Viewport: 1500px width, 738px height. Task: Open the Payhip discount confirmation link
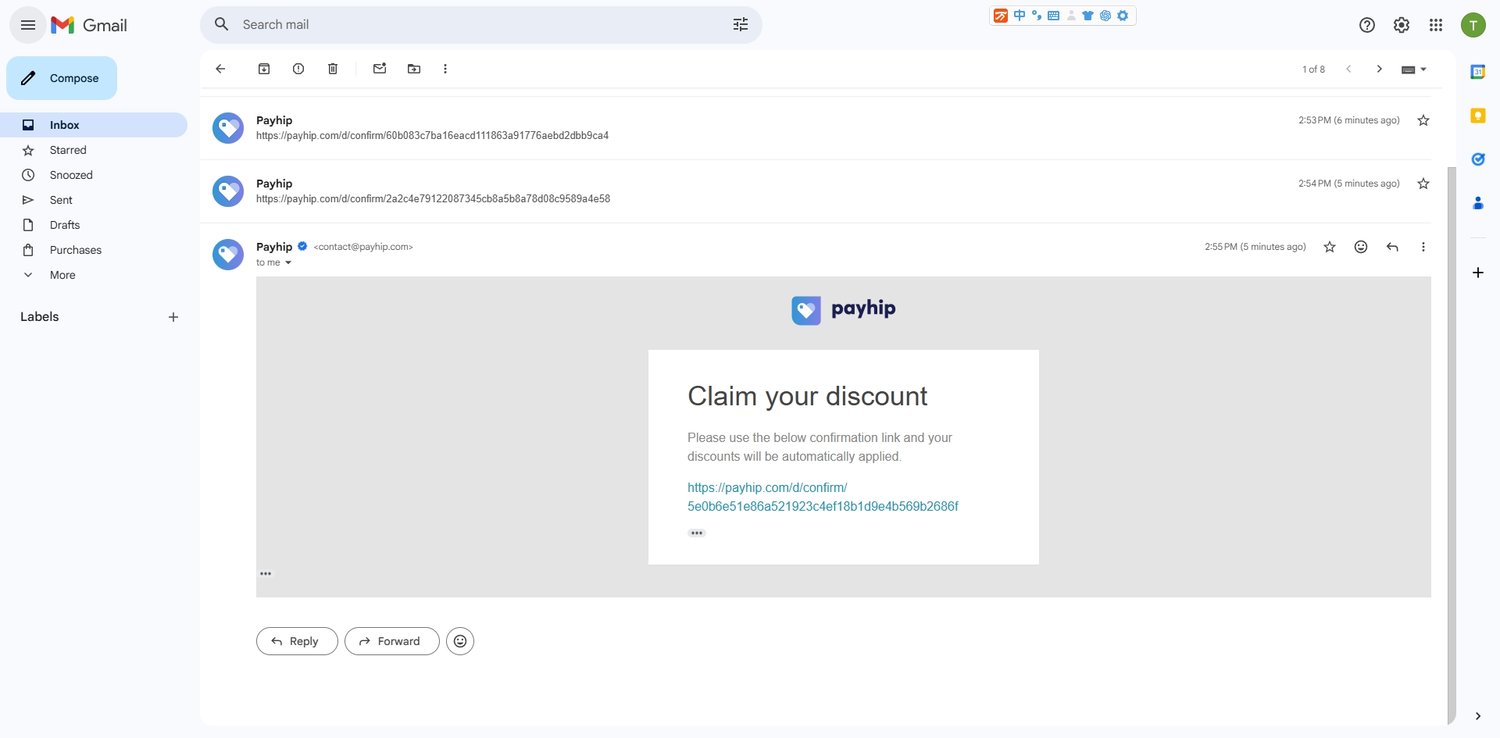tap(823, 497)
